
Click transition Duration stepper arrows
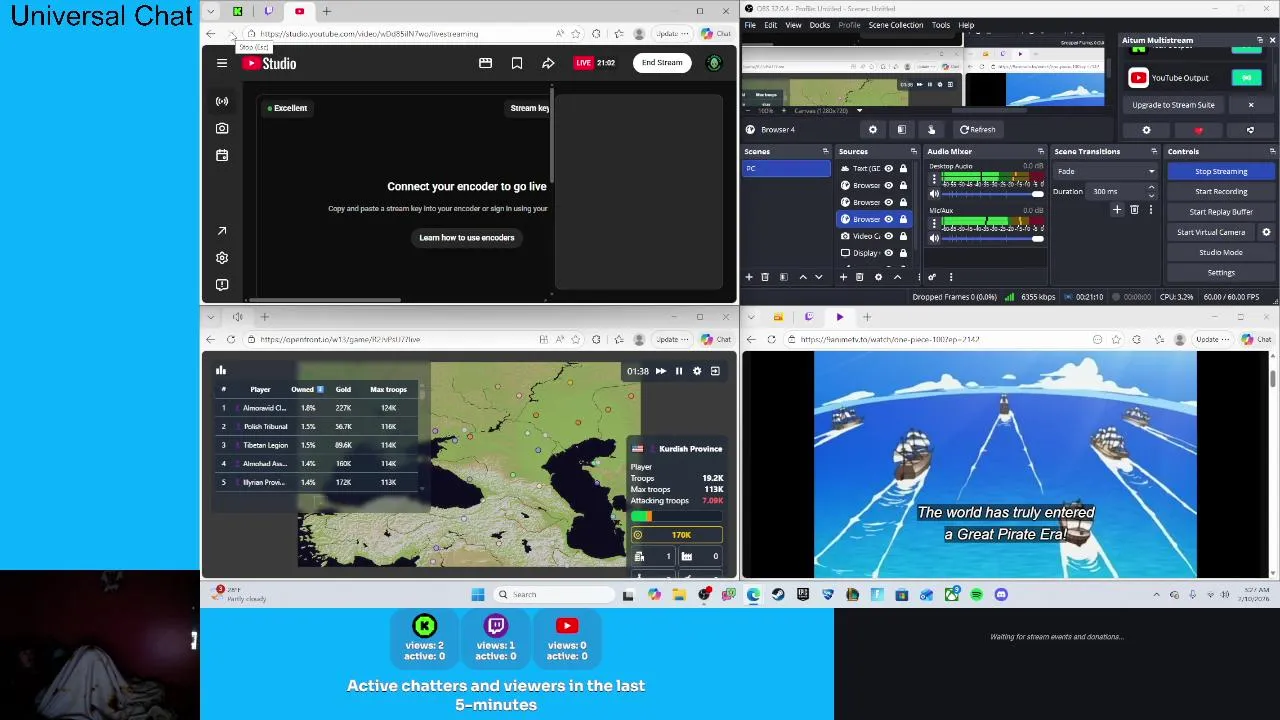1151,191
